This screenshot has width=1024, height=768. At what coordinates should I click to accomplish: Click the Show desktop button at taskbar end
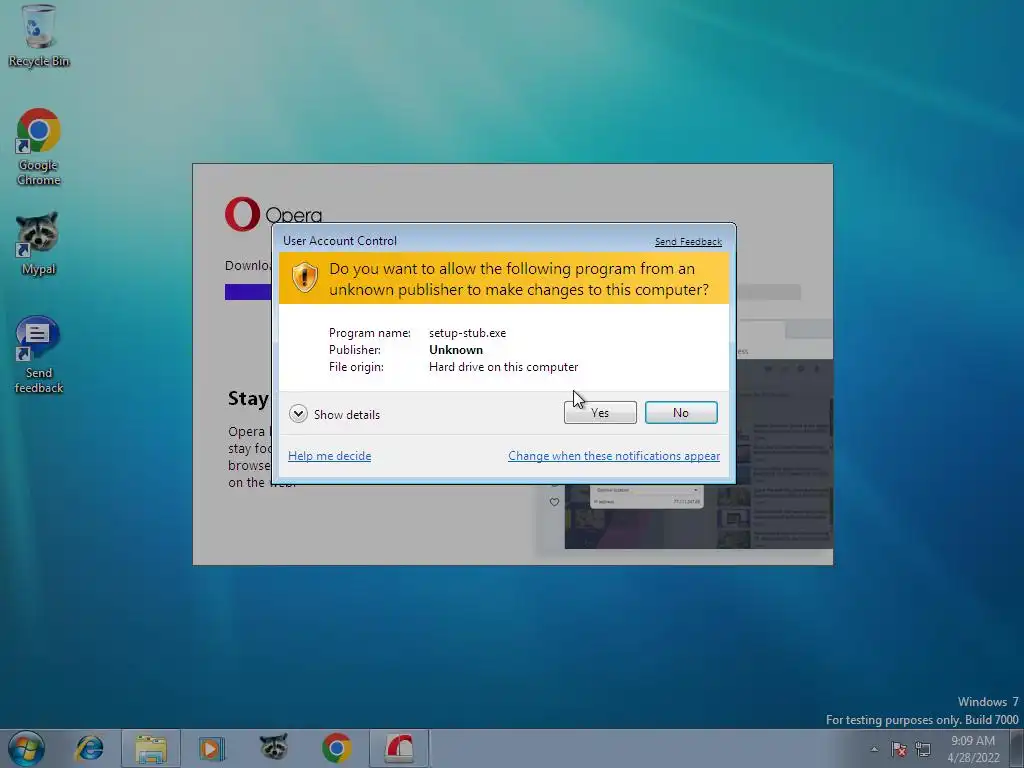1016,749
